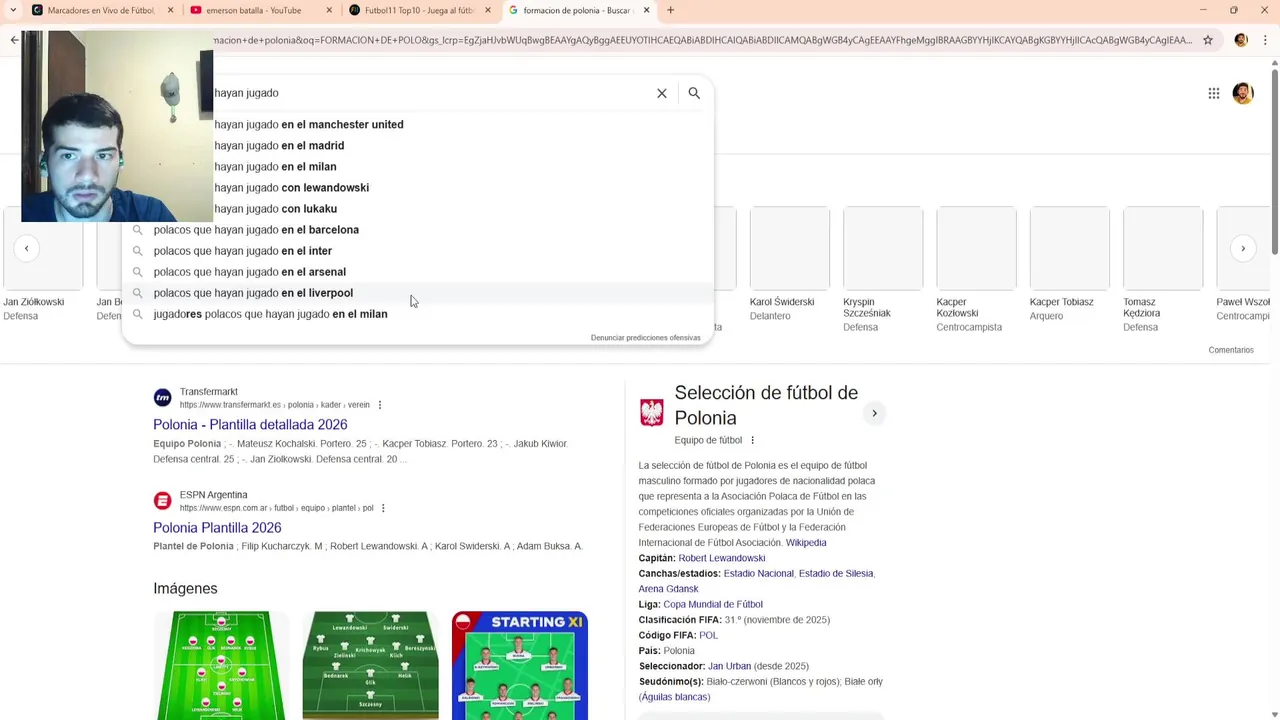Screen dimensions: 1280x720
Task: Open Kryspin Szcześniak player card
Action: click(x=883, y=269)
